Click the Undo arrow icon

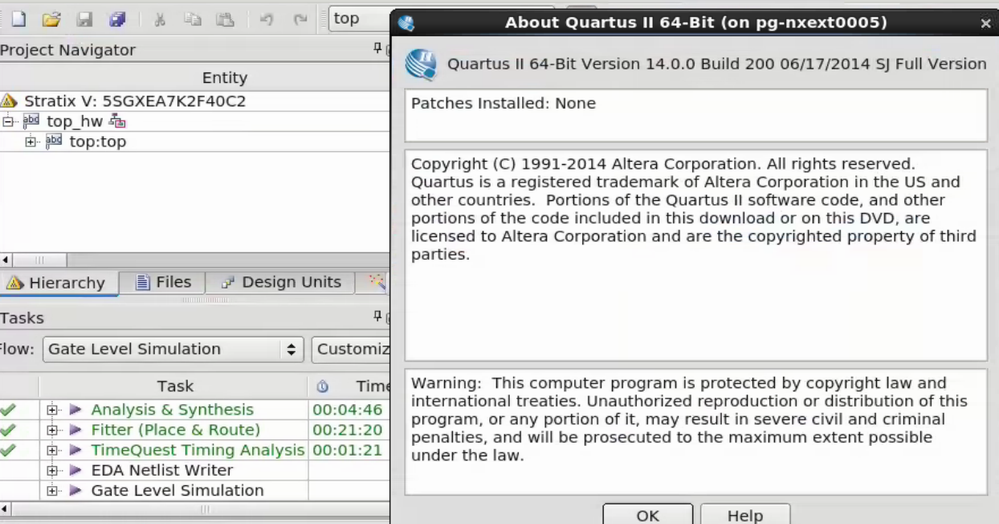click(267, 19)
